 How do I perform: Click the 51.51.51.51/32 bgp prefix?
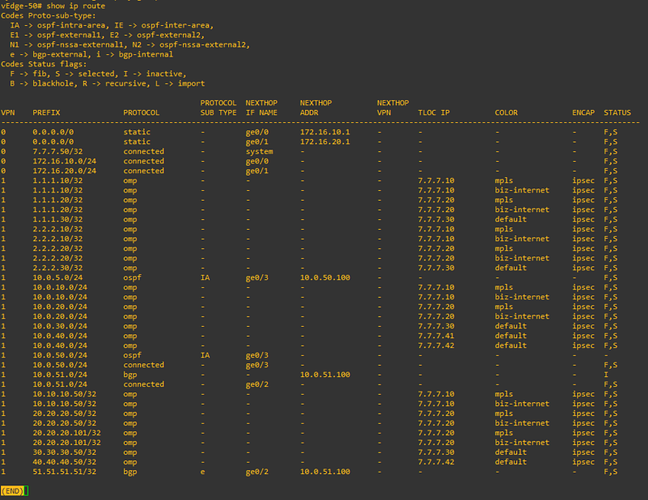point(64,471)
